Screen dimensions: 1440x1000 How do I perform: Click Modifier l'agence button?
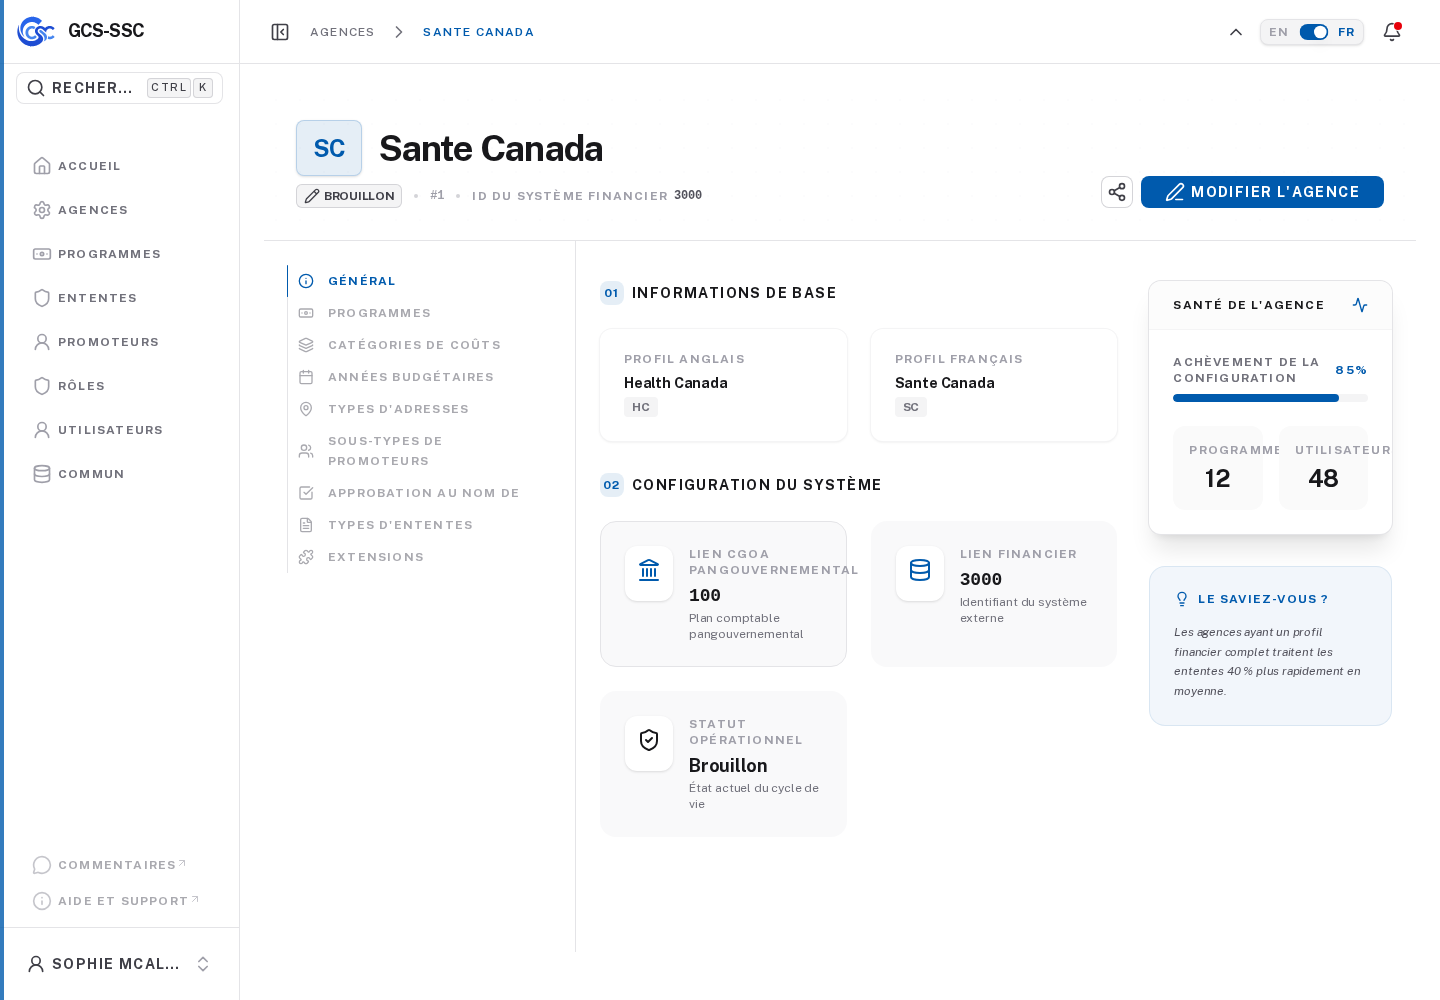1262,192
